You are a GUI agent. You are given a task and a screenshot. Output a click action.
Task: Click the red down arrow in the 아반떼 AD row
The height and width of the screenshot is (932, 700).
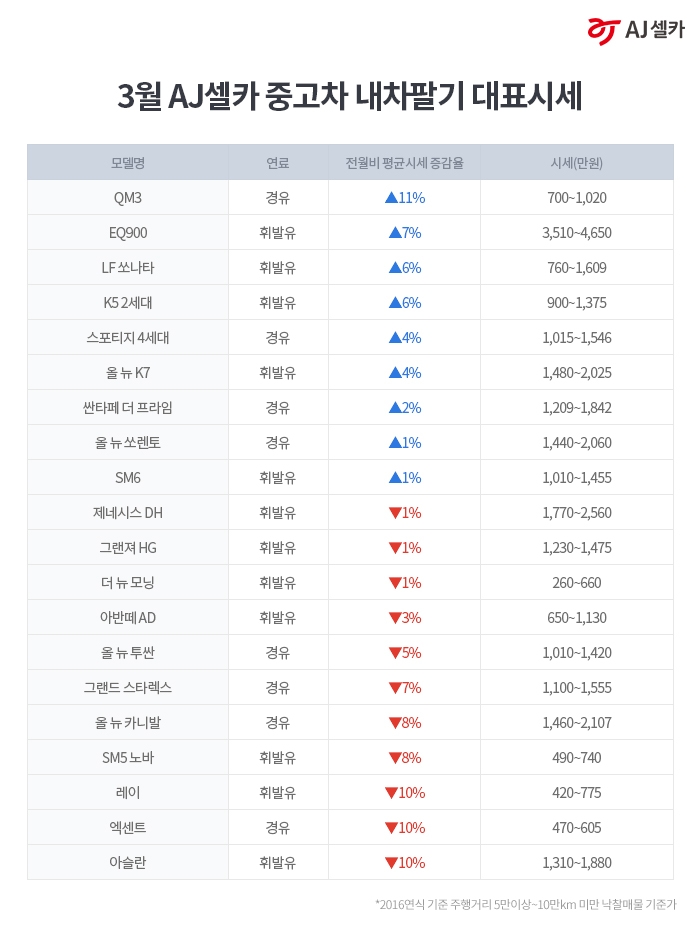coord(395,618)
